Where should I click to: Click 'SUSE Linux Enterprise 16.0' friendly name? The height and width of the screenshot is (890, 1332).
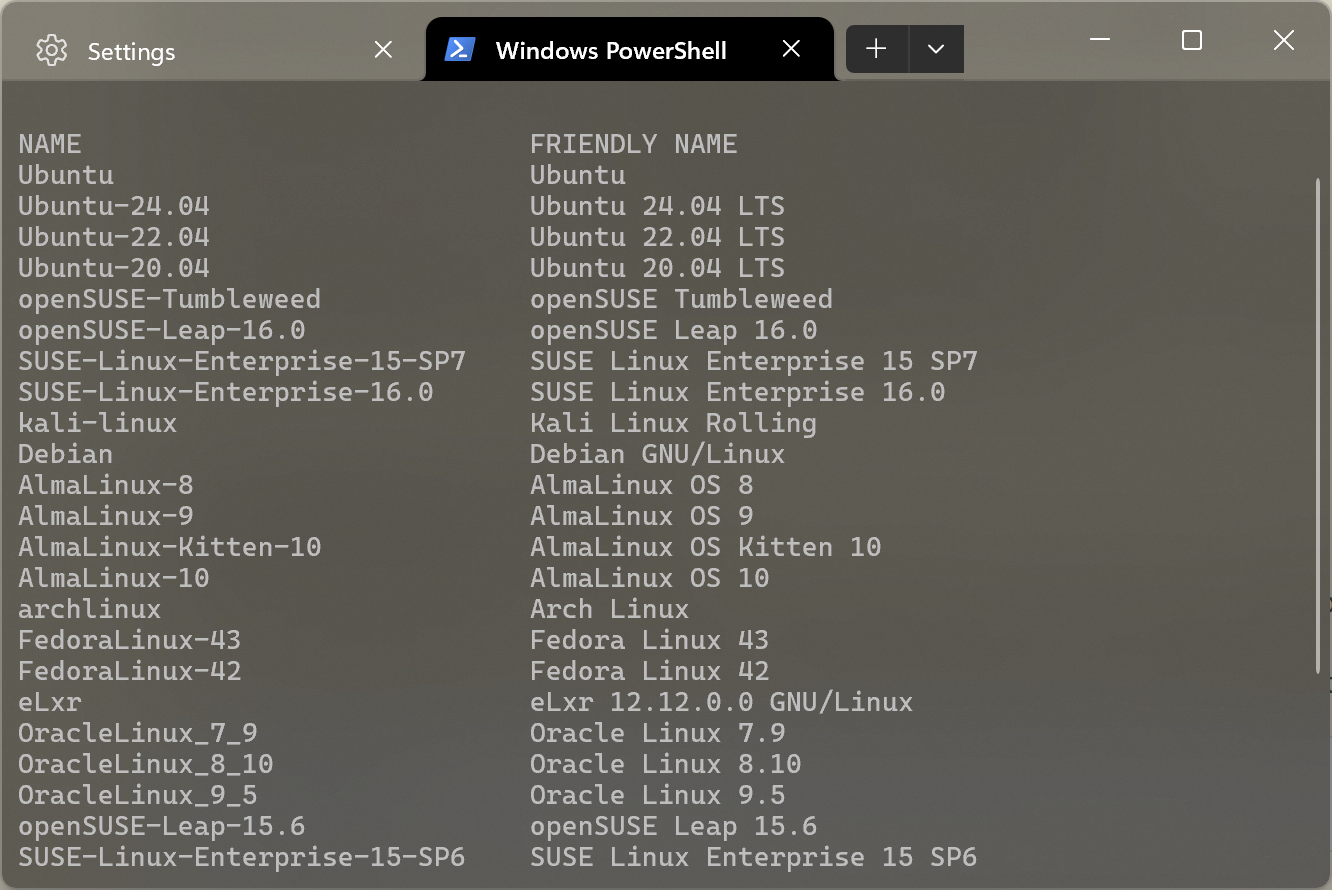(x=738, y=392)
